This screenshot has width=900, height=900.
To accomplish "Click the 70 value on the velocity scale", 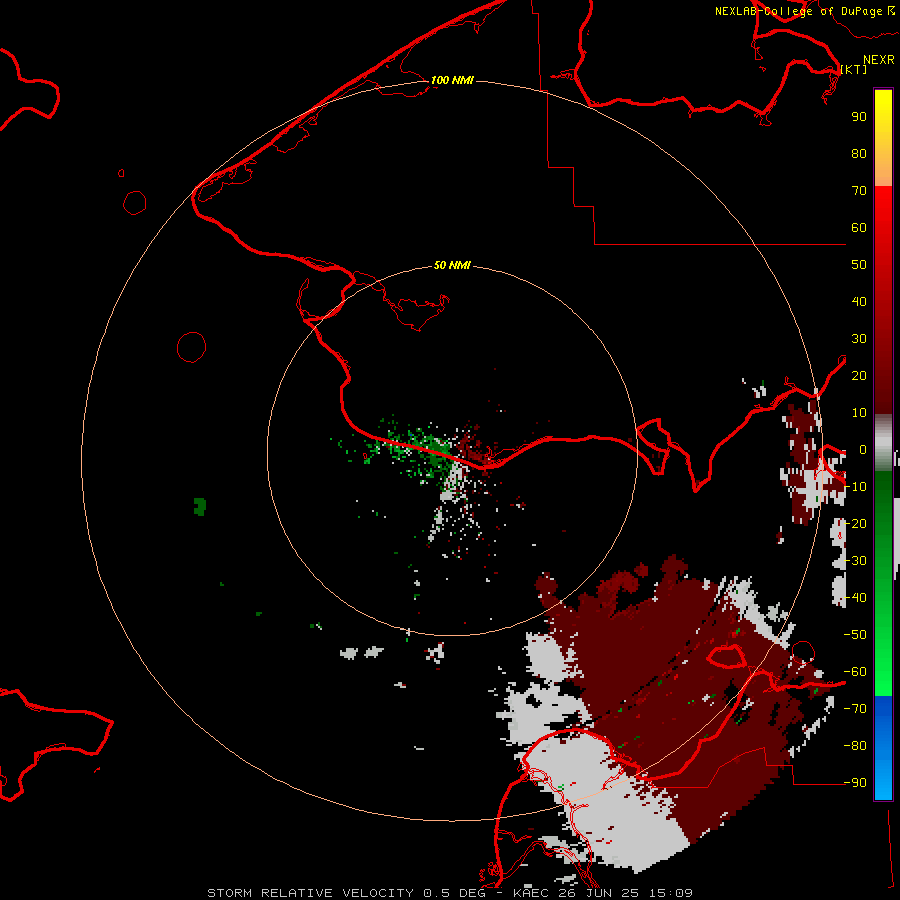I will coord(859,191).
